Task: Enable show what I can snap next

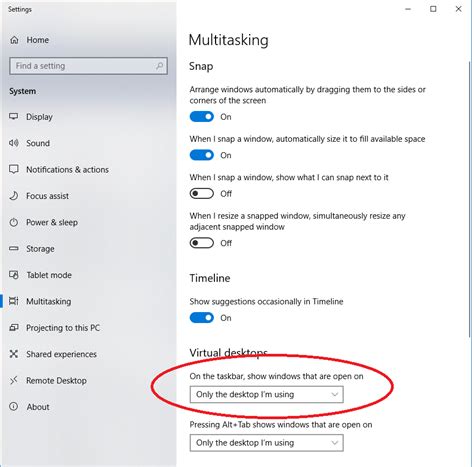Action: (x=202, y=193)
